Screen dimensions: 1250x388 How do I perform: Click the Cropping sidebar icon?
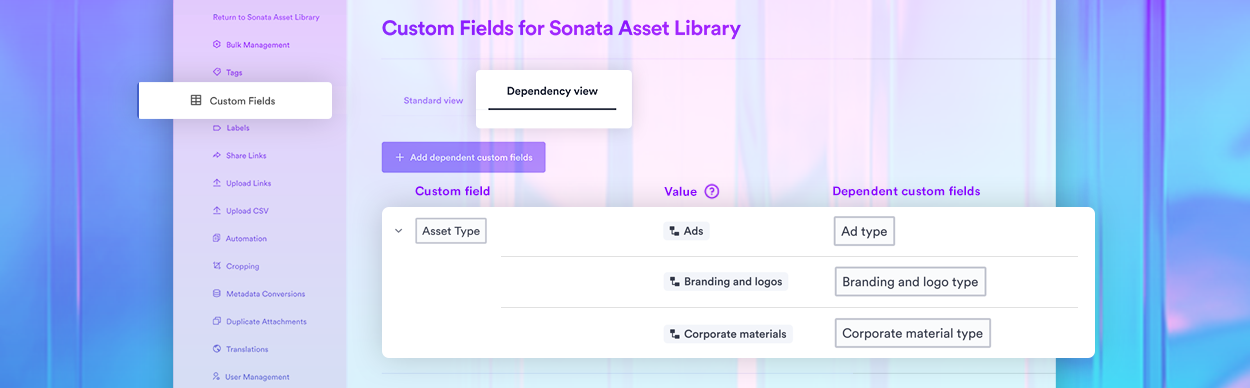coord(217,266)
